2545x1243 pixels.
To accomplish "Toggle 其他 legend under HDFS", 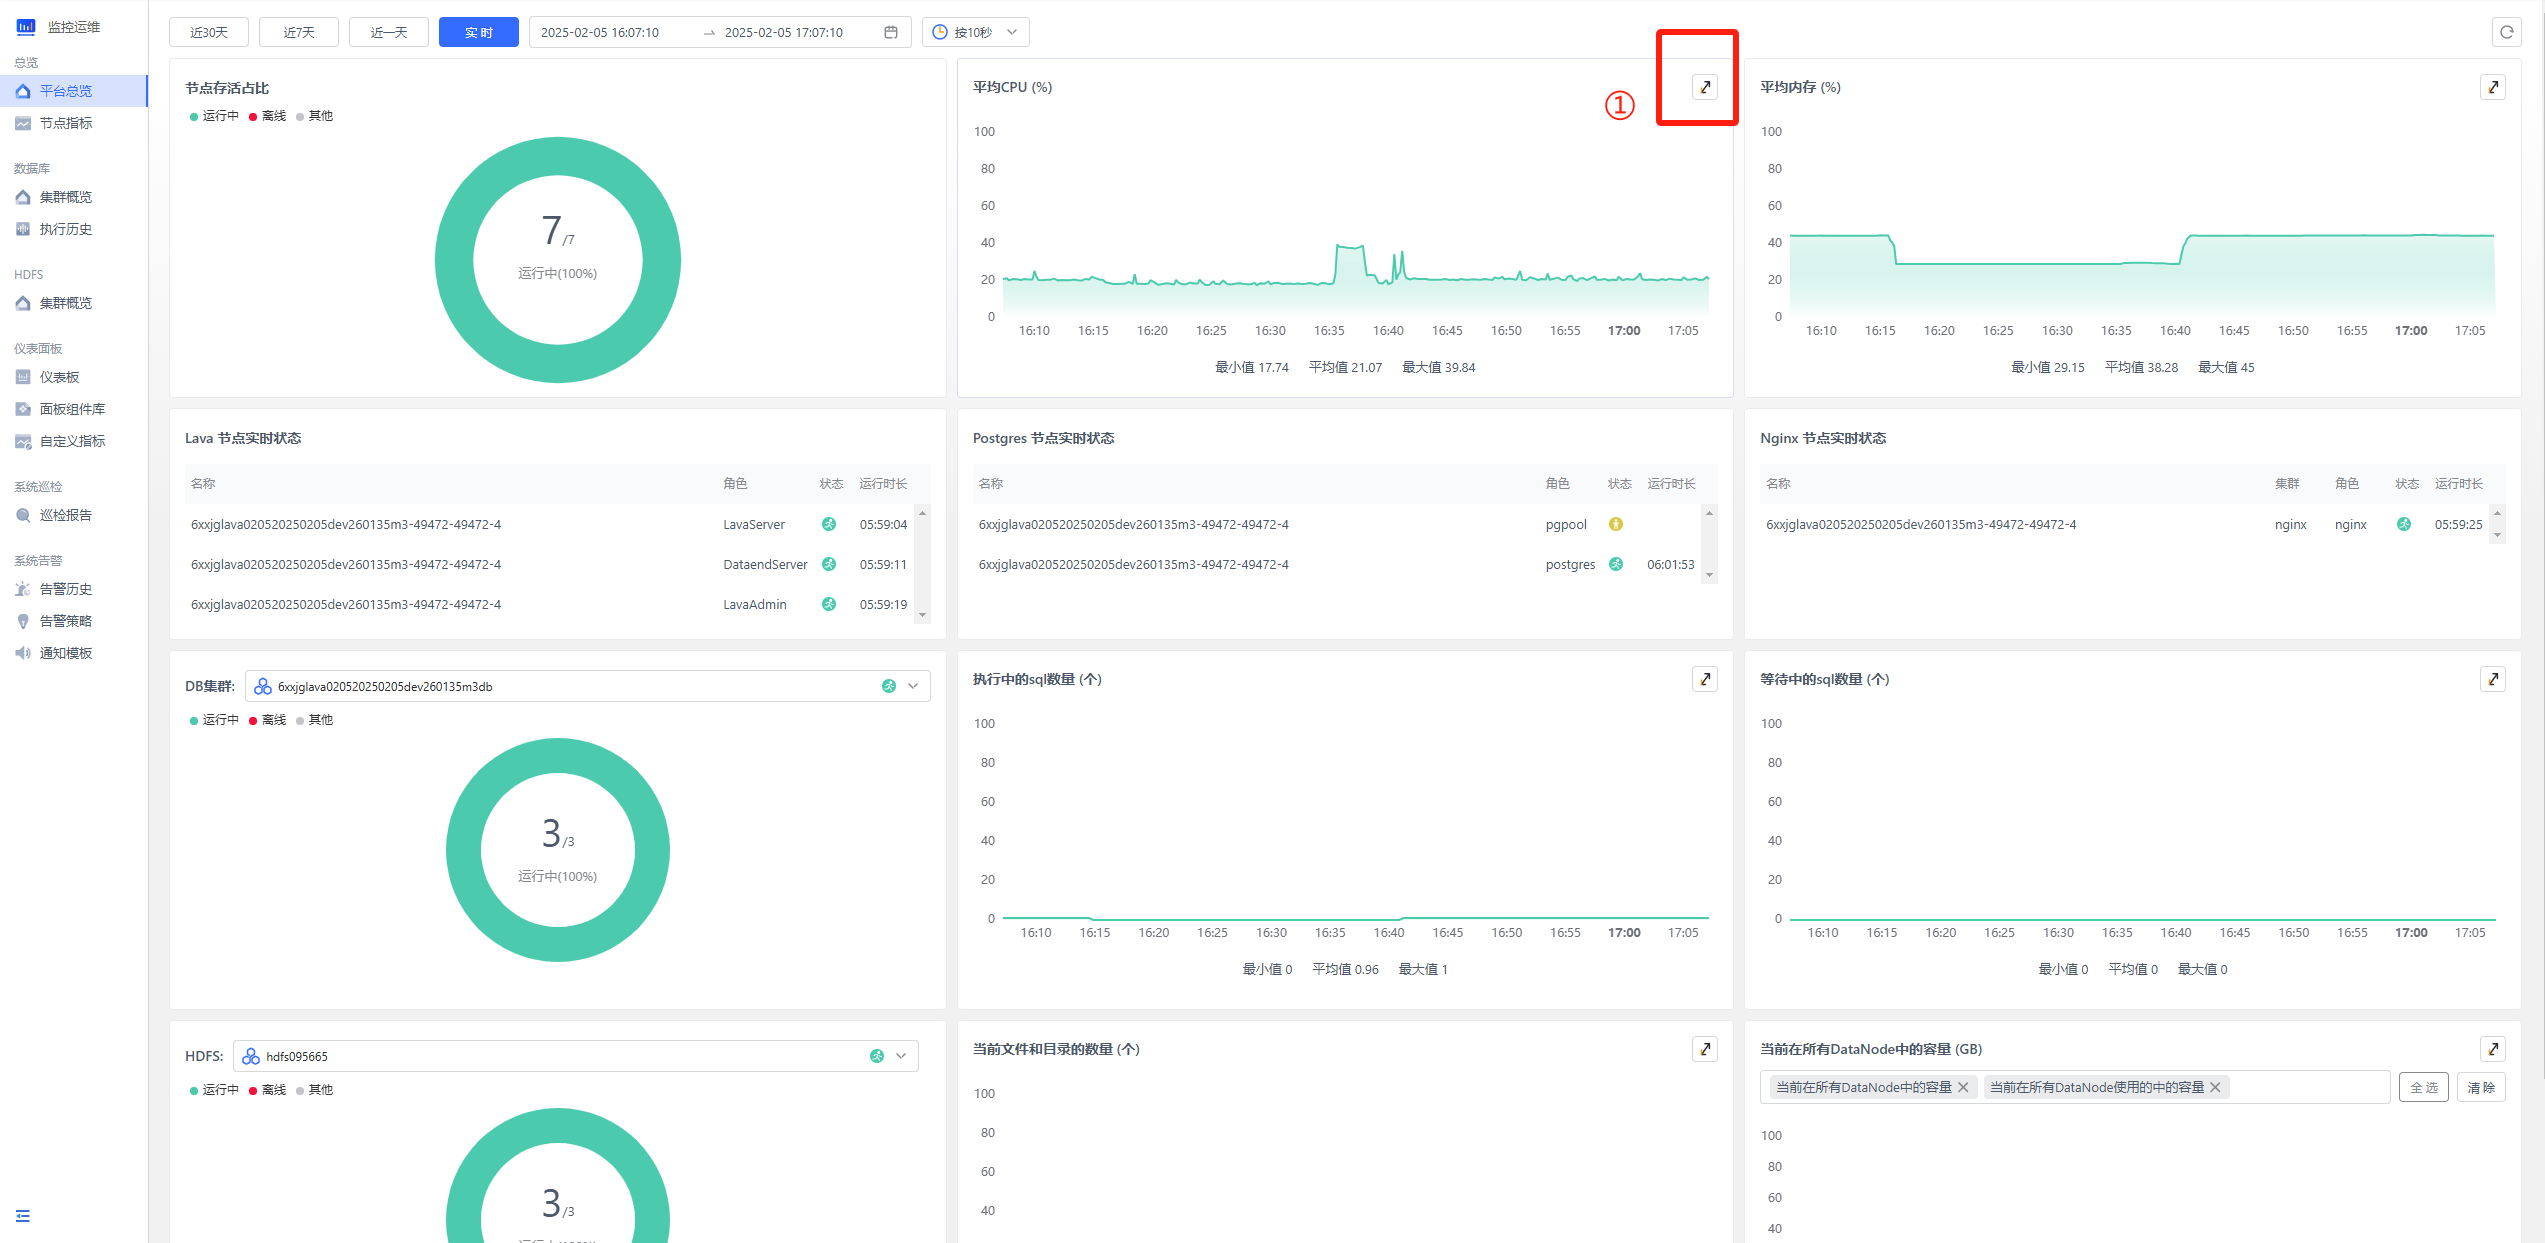I will [314, 1090].
